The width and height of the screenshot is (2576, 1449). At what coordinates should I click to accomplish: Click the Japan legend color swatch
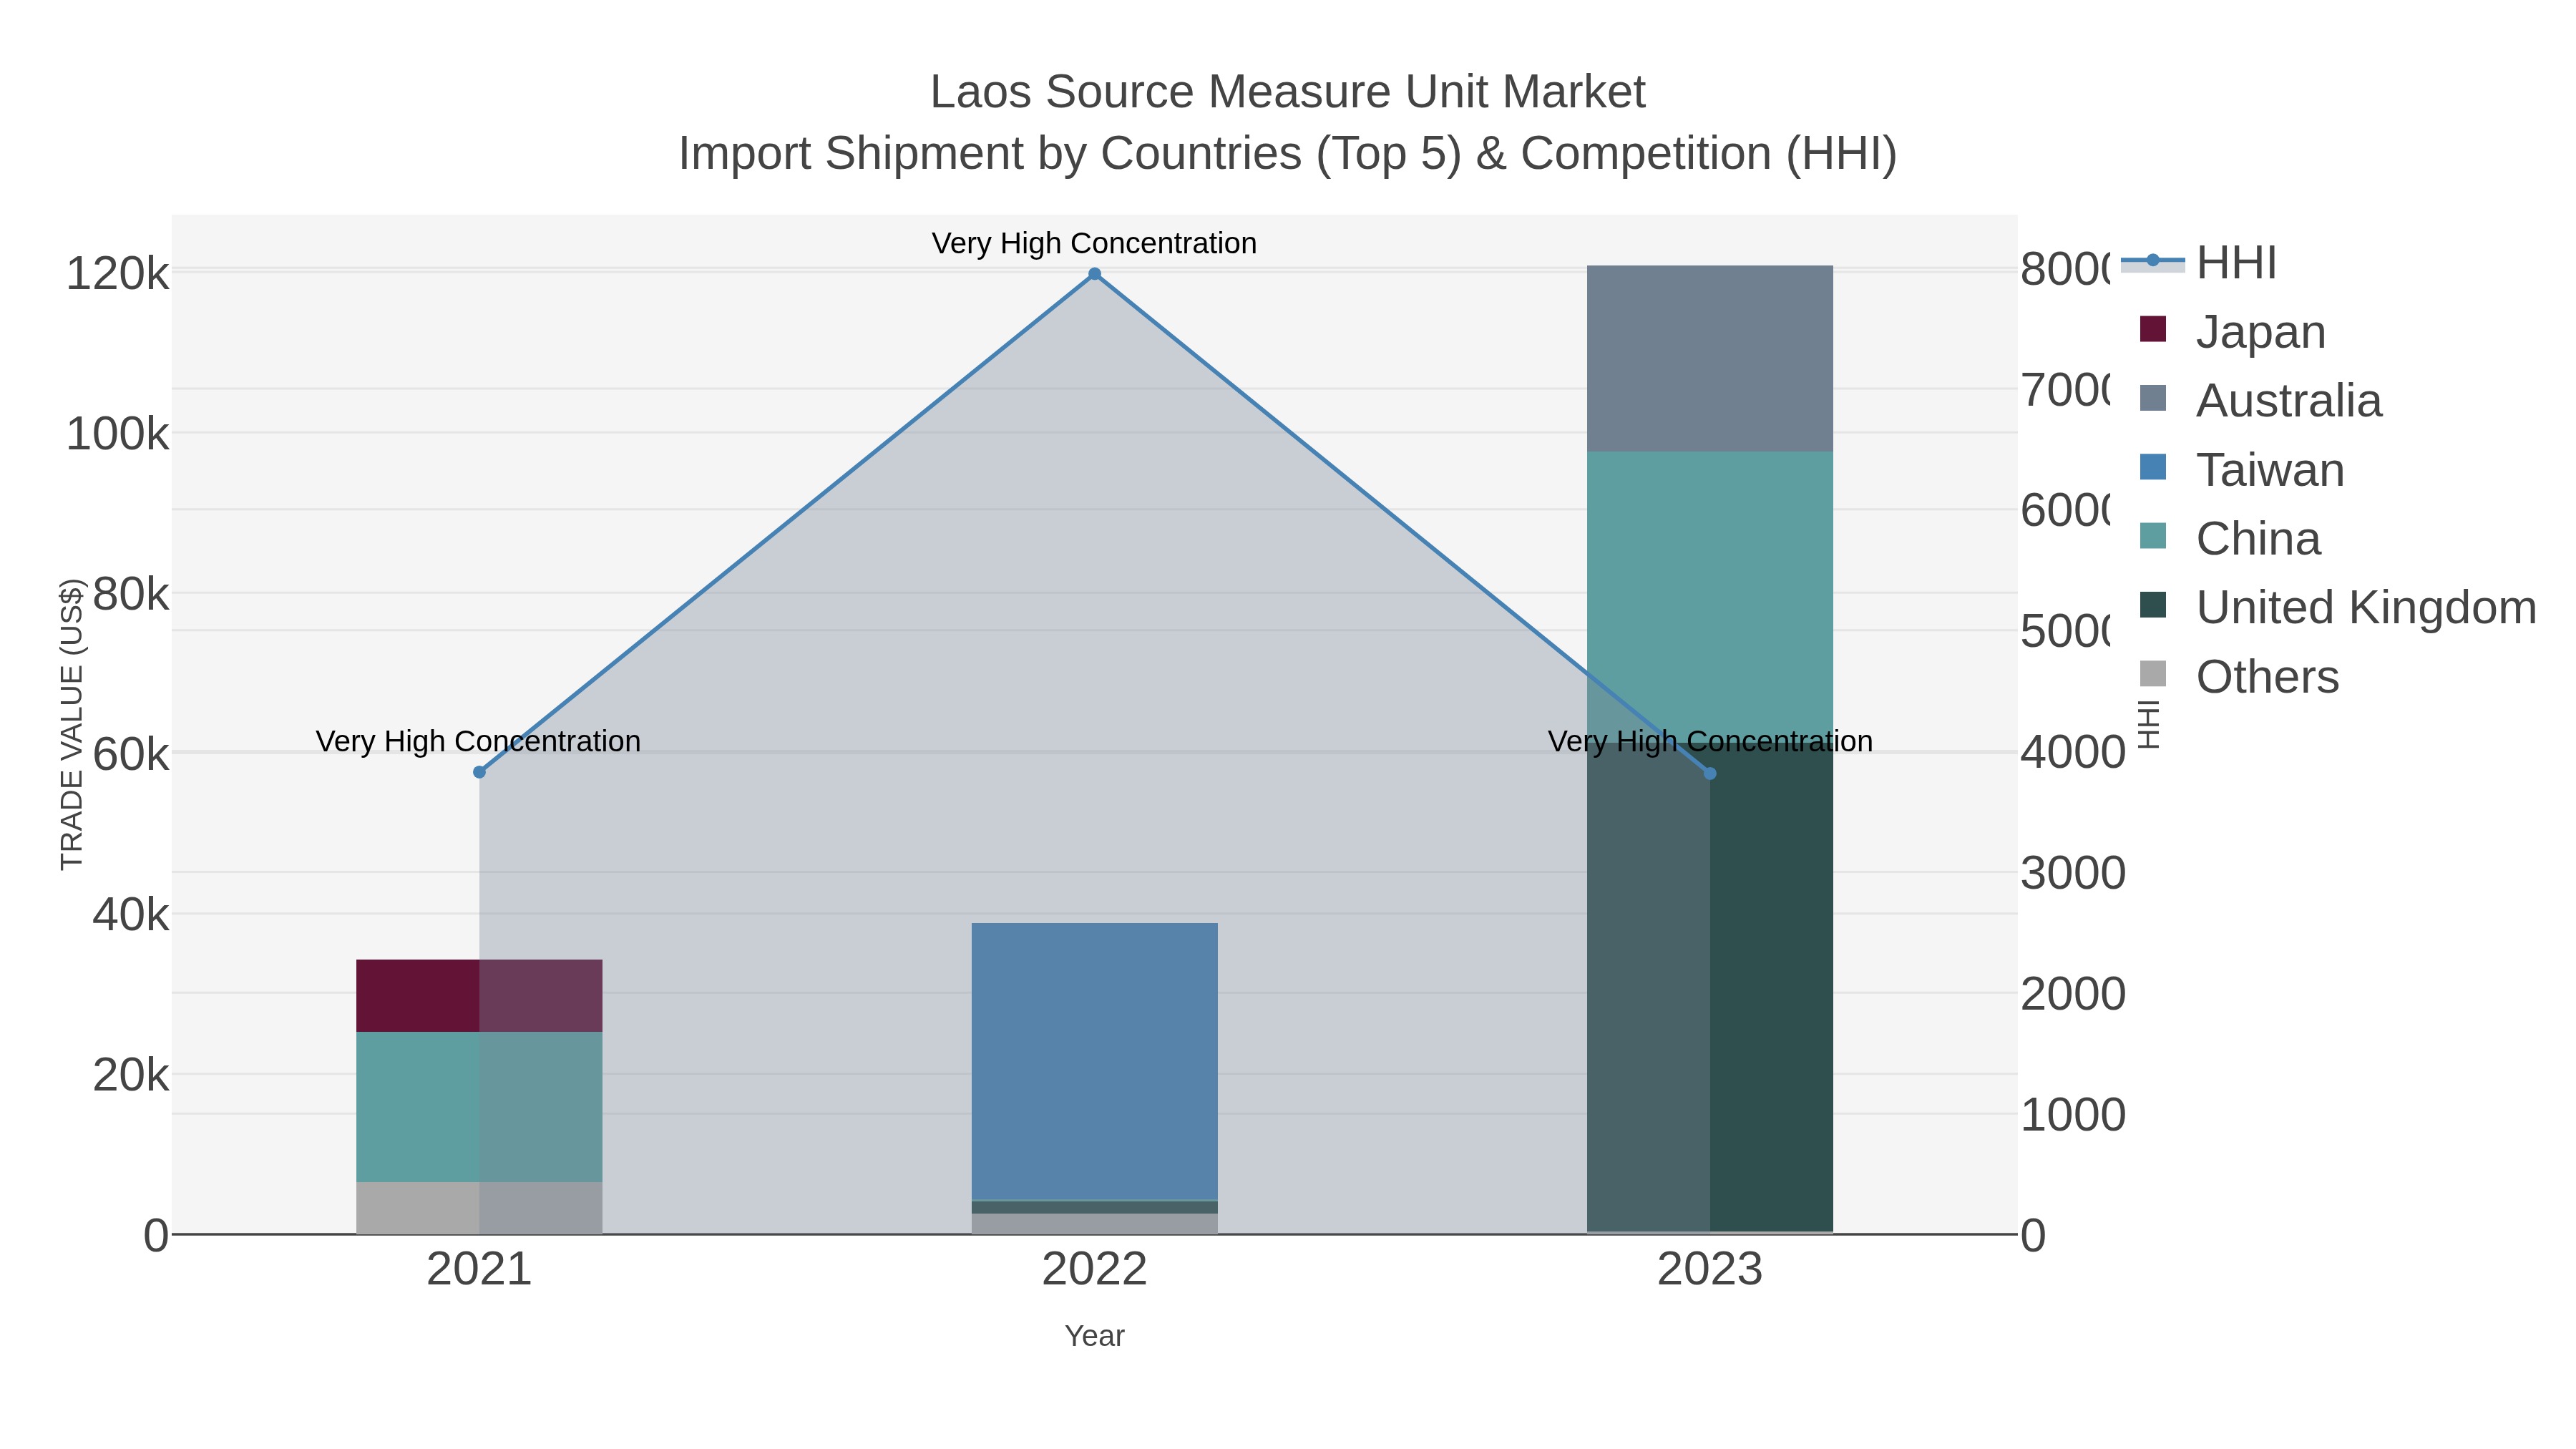pyautogui.click(x=2153, y=329)
